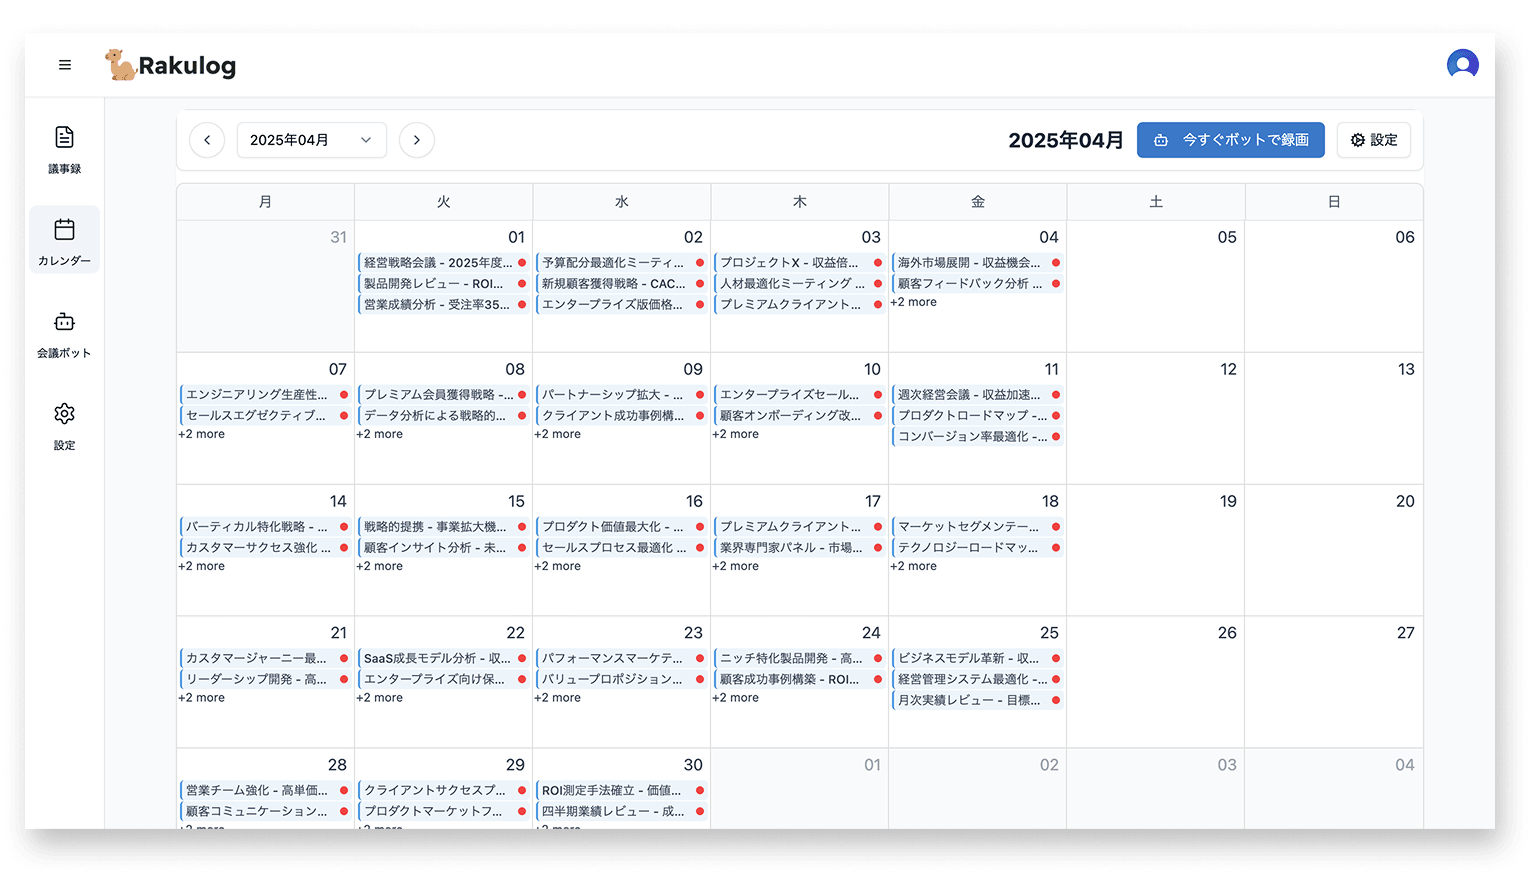Image resolution: width=1532 pixels, height=894 pixels.
Task: Open 議事録 minutes from the sidebar
Action: coord(65,149)
